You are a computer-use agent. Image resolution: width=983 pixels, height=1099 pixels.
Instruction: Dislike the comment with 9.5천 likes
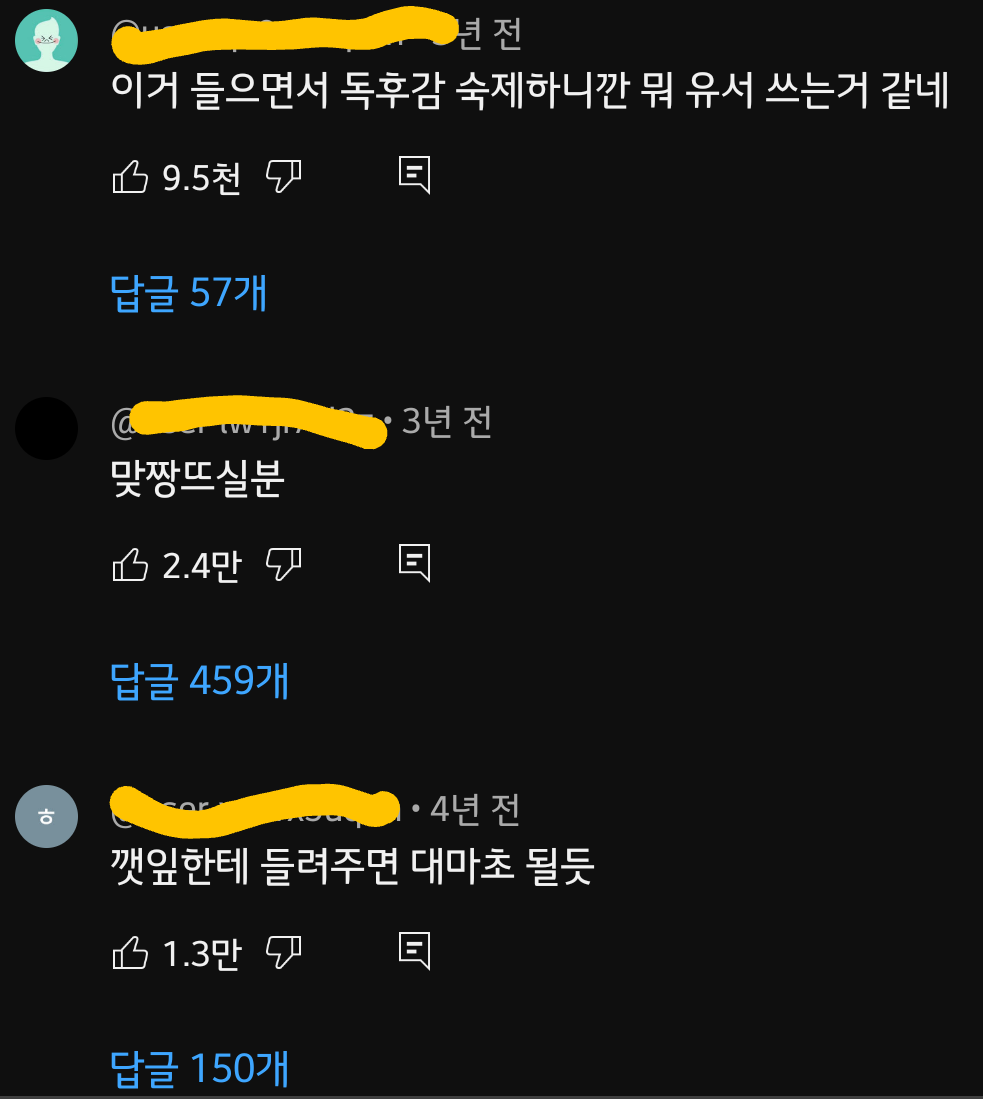[283, 176]
